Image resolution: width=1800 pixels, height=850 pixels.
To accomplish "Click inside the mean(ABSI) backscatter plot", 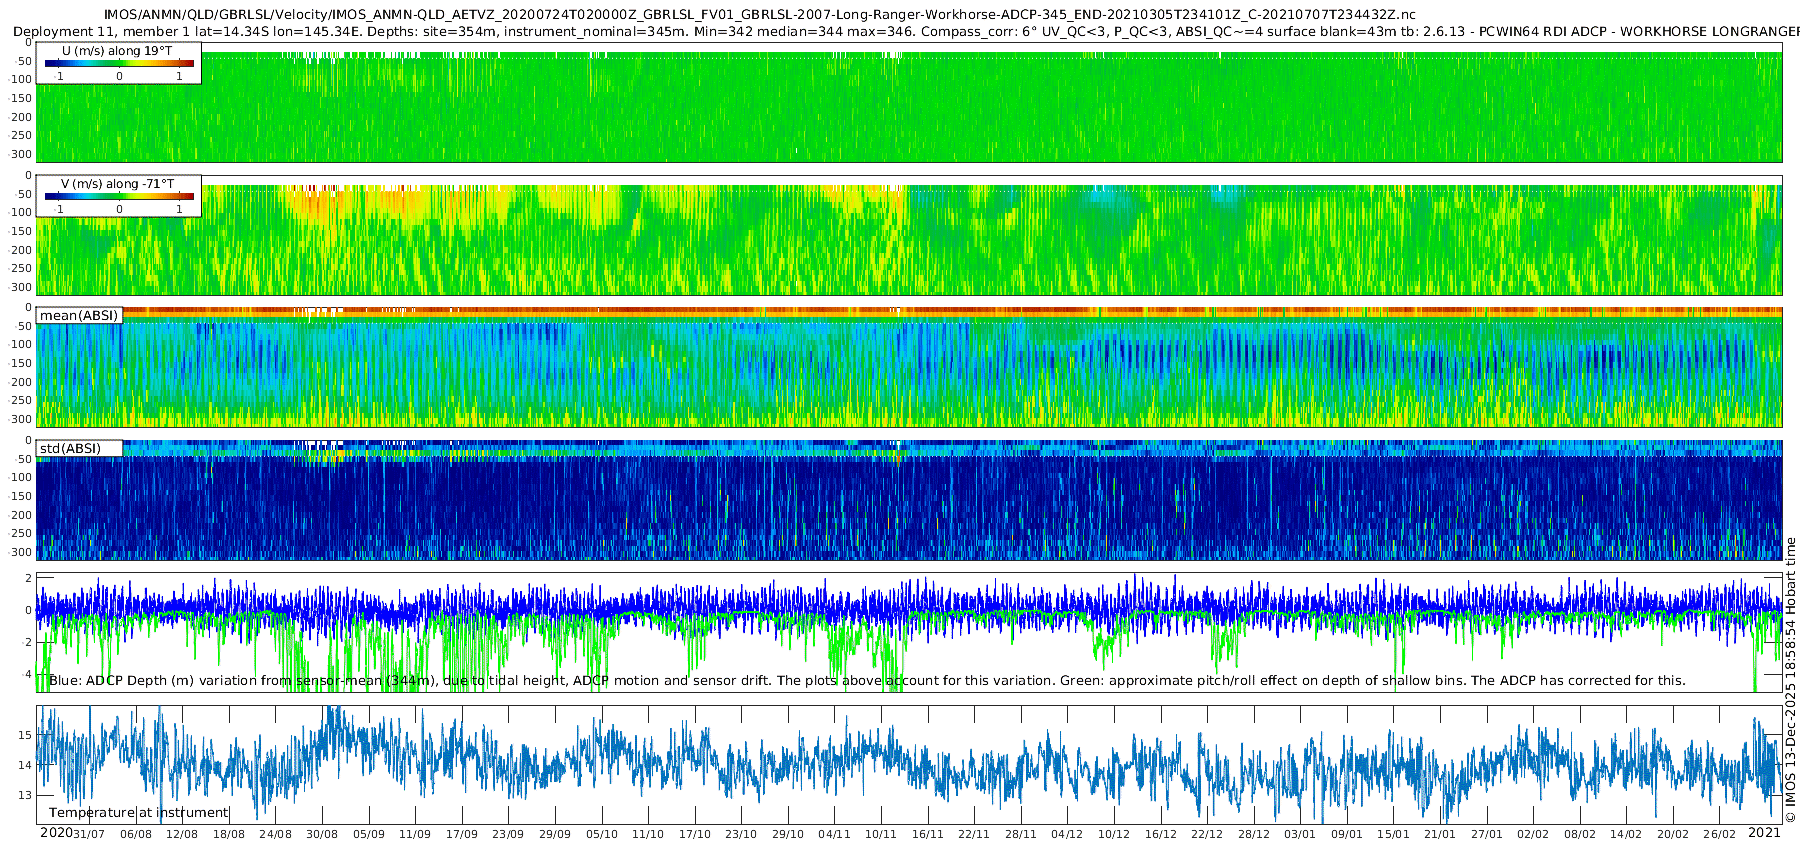I will [x=909, y=368].
